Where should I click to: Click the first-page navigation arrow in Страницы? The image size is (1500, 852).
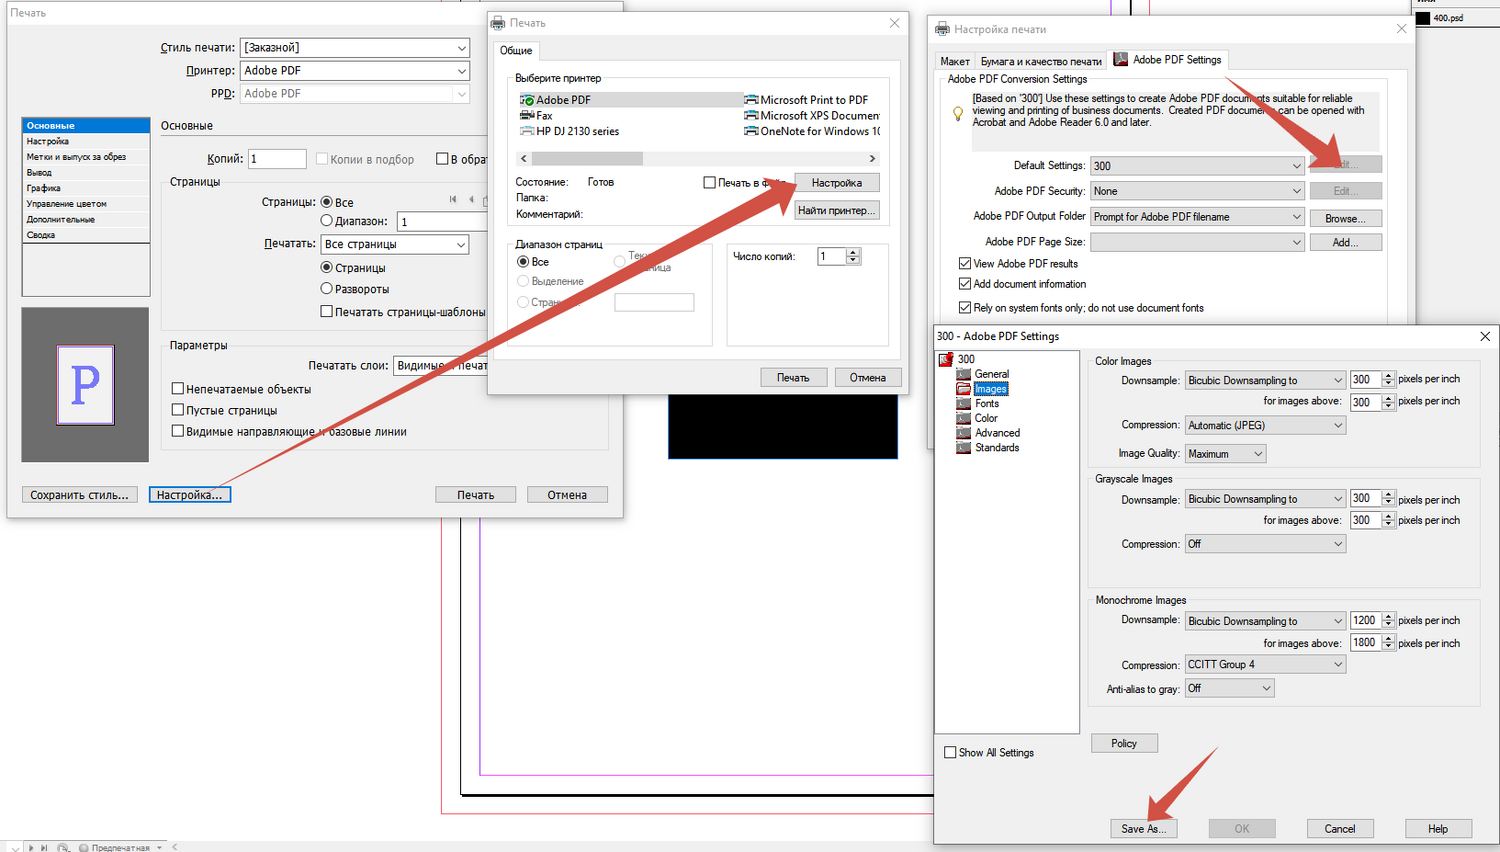coord(453,200)
